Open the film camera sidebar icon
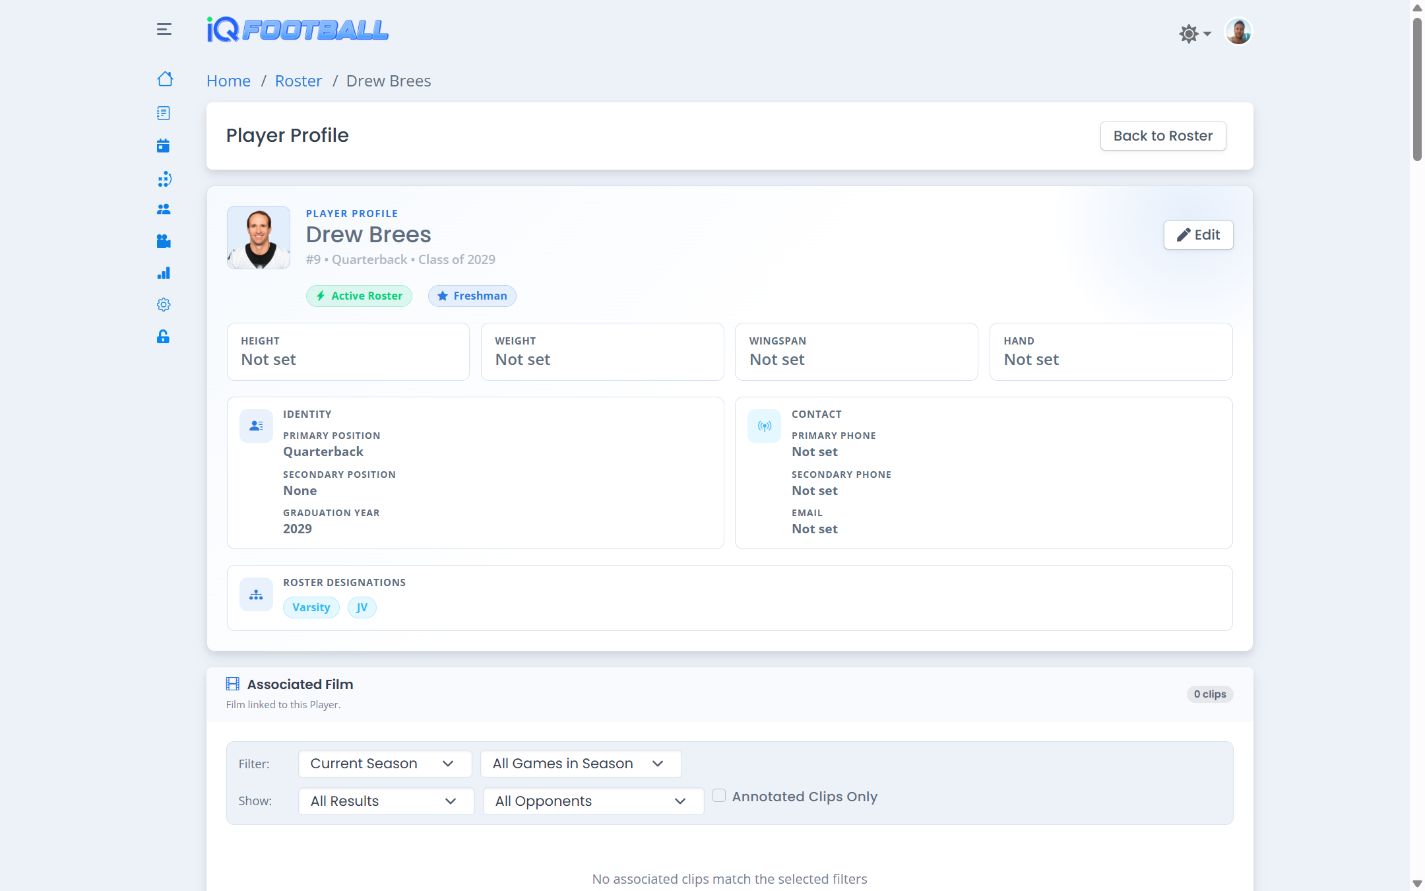The width and height of the screenshot is (1425, 891). 164,241
